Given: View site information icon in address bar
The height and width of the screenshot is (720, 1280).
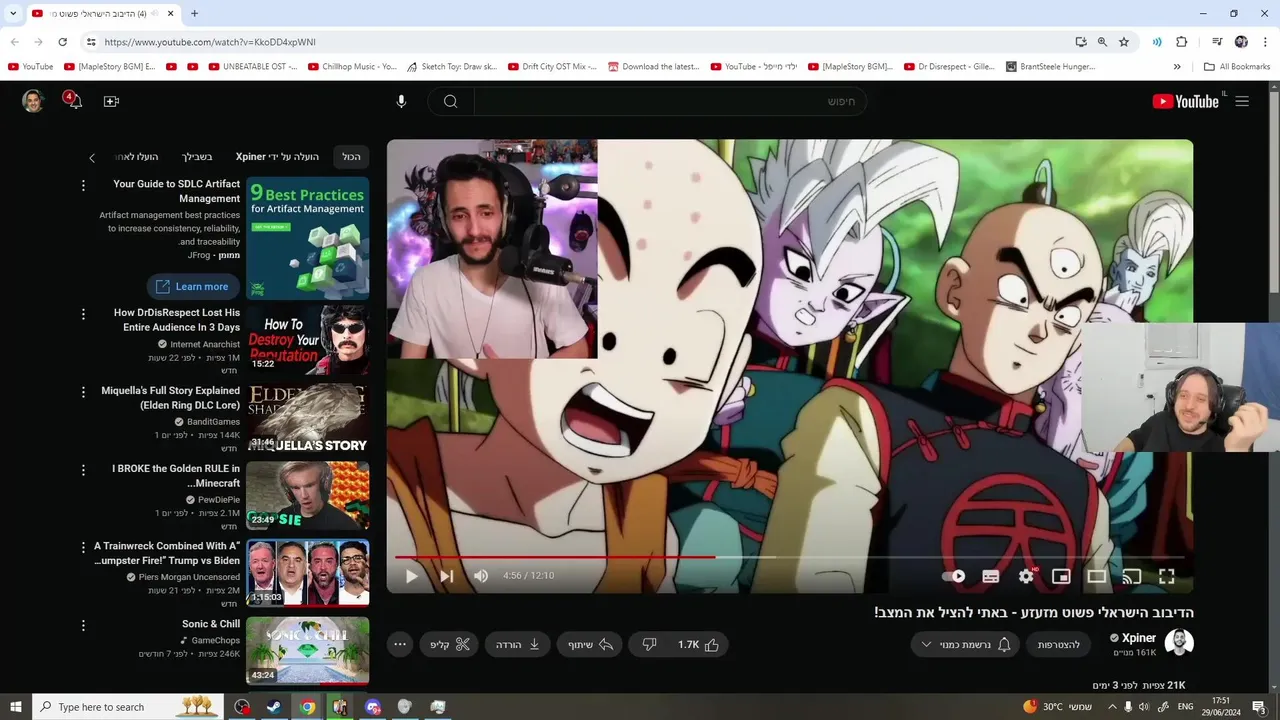Looking at the screenshot, I should coord(91,42).
